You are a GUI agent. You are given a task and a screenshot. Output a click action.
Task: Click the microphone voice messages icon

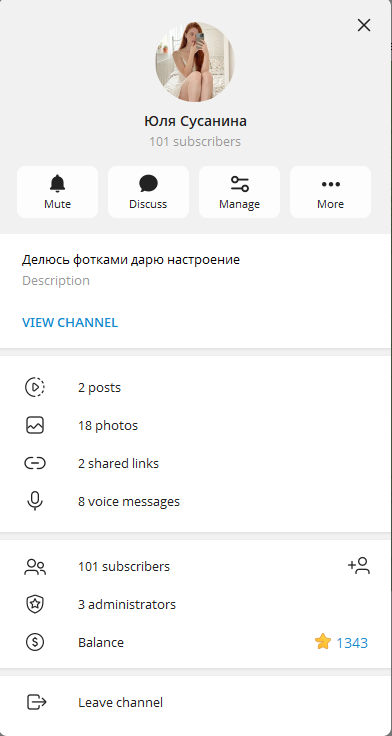coord(35,501)
